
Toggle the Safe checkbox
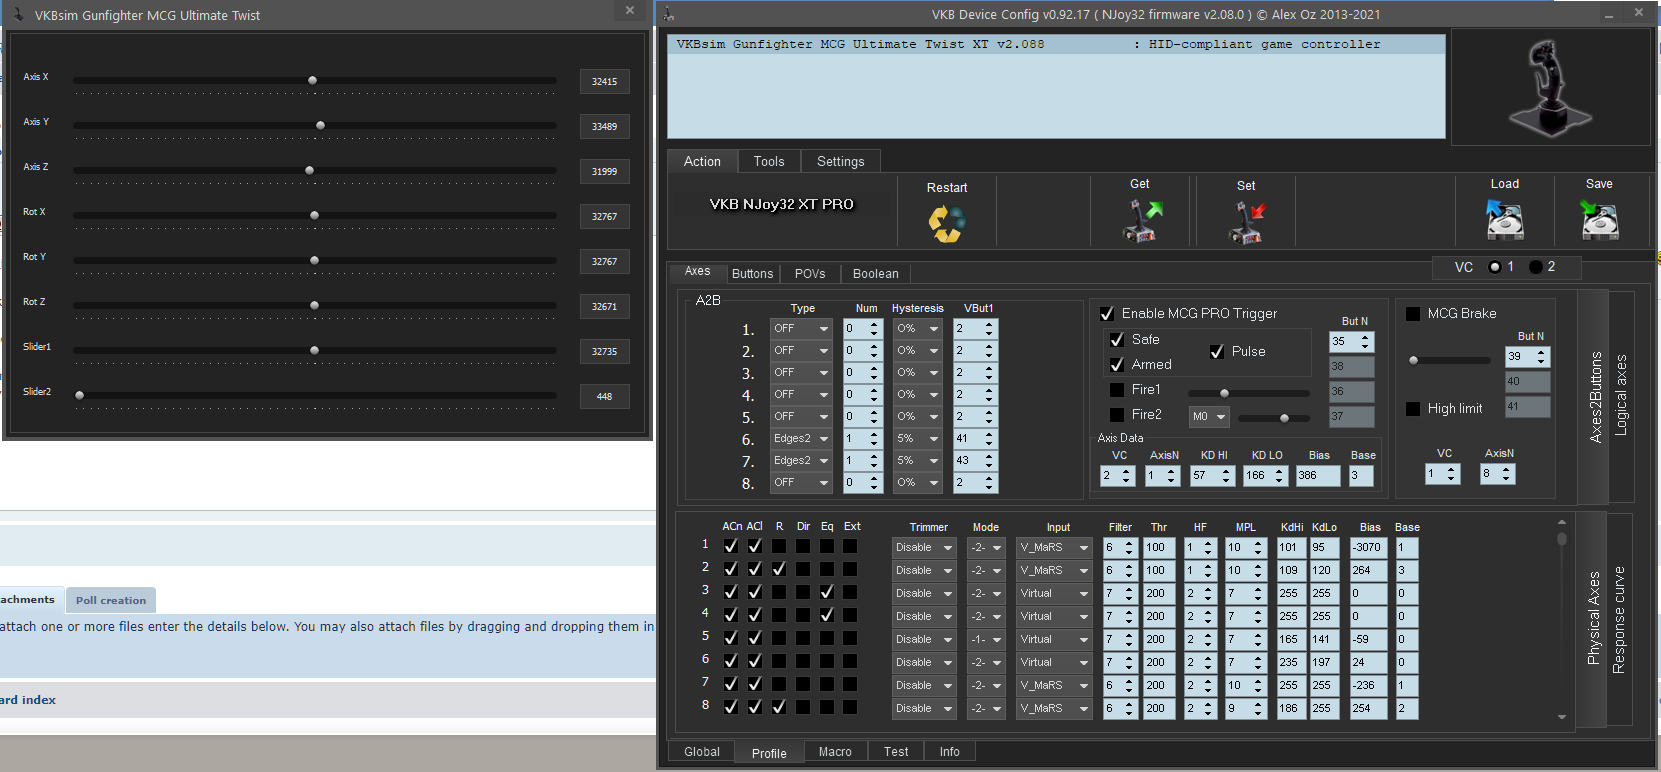(1117, 340)
